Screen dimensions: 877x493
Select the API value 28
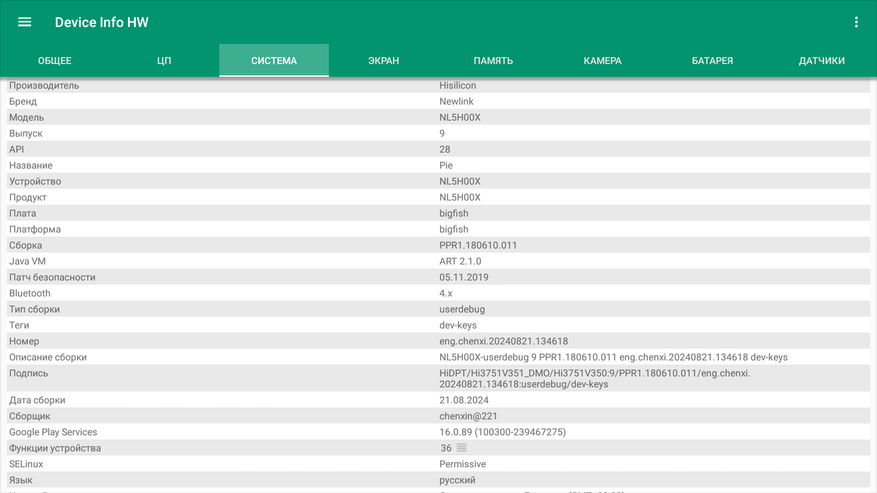point(445,149)
